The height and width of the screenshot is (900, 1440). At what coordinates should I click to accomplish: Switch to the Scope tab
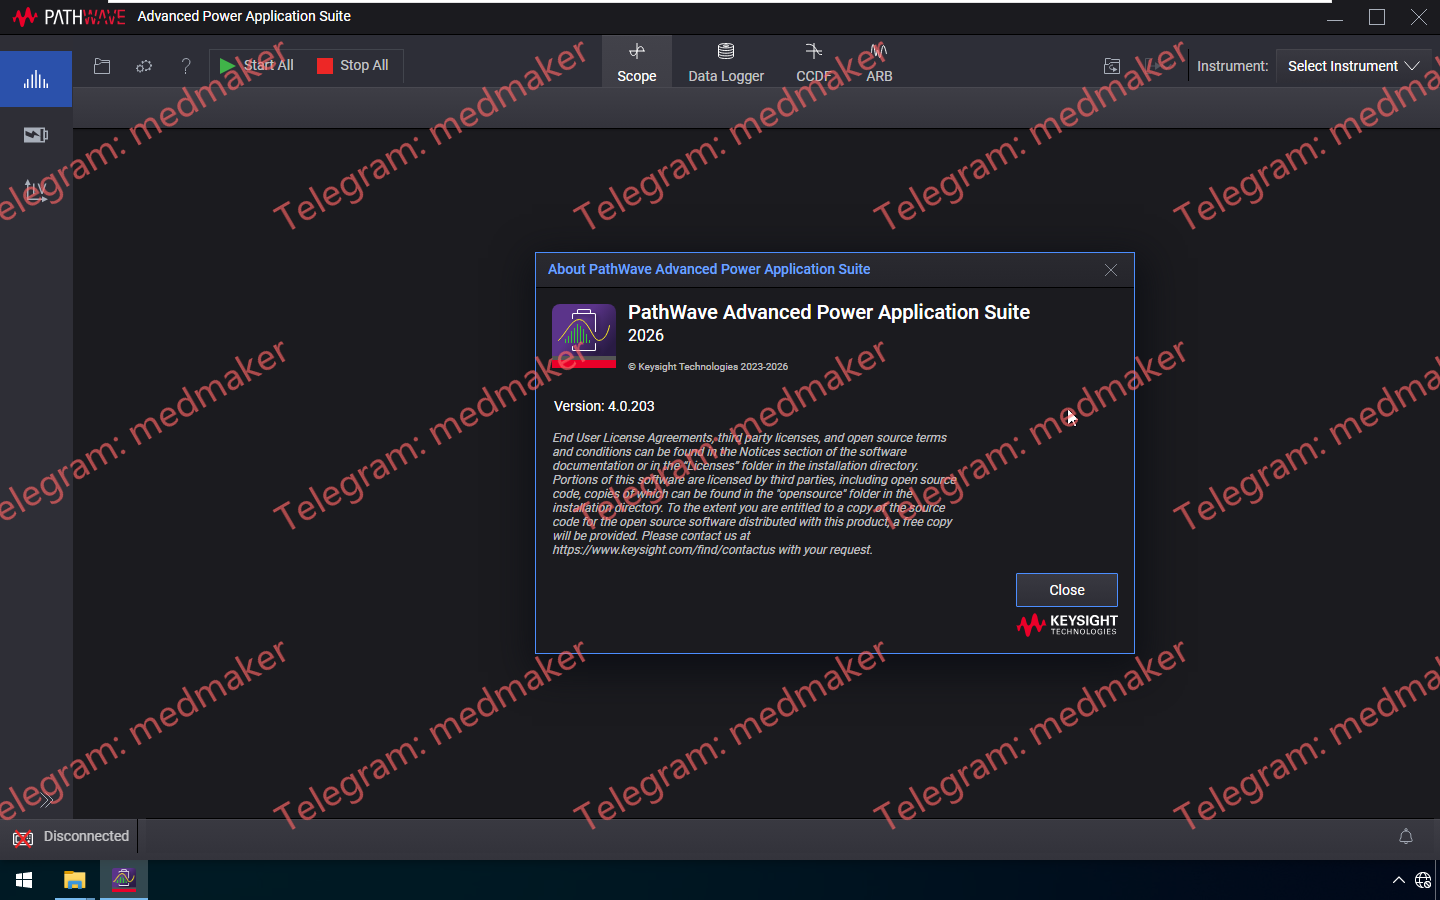coord(637,62)
